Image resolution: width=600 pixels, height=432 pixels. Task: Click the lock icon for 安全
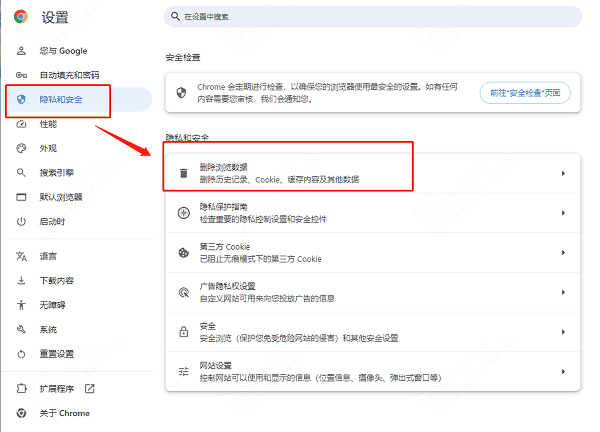click(x=183, y=331)
